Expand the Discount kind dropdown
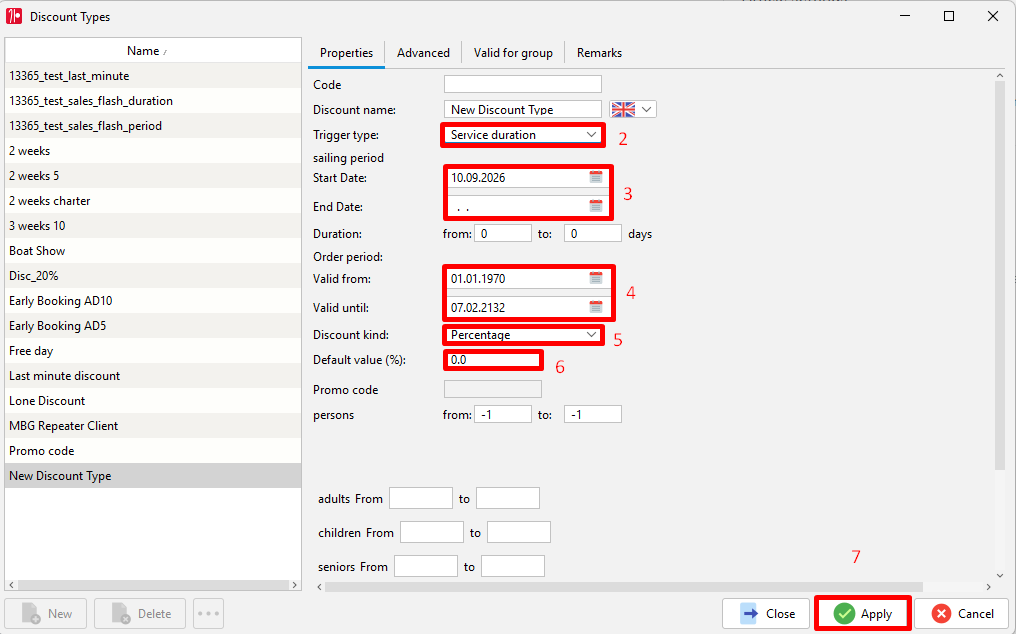The height and width of the screenshot is (634, 1016). click(x=592, y=335)
